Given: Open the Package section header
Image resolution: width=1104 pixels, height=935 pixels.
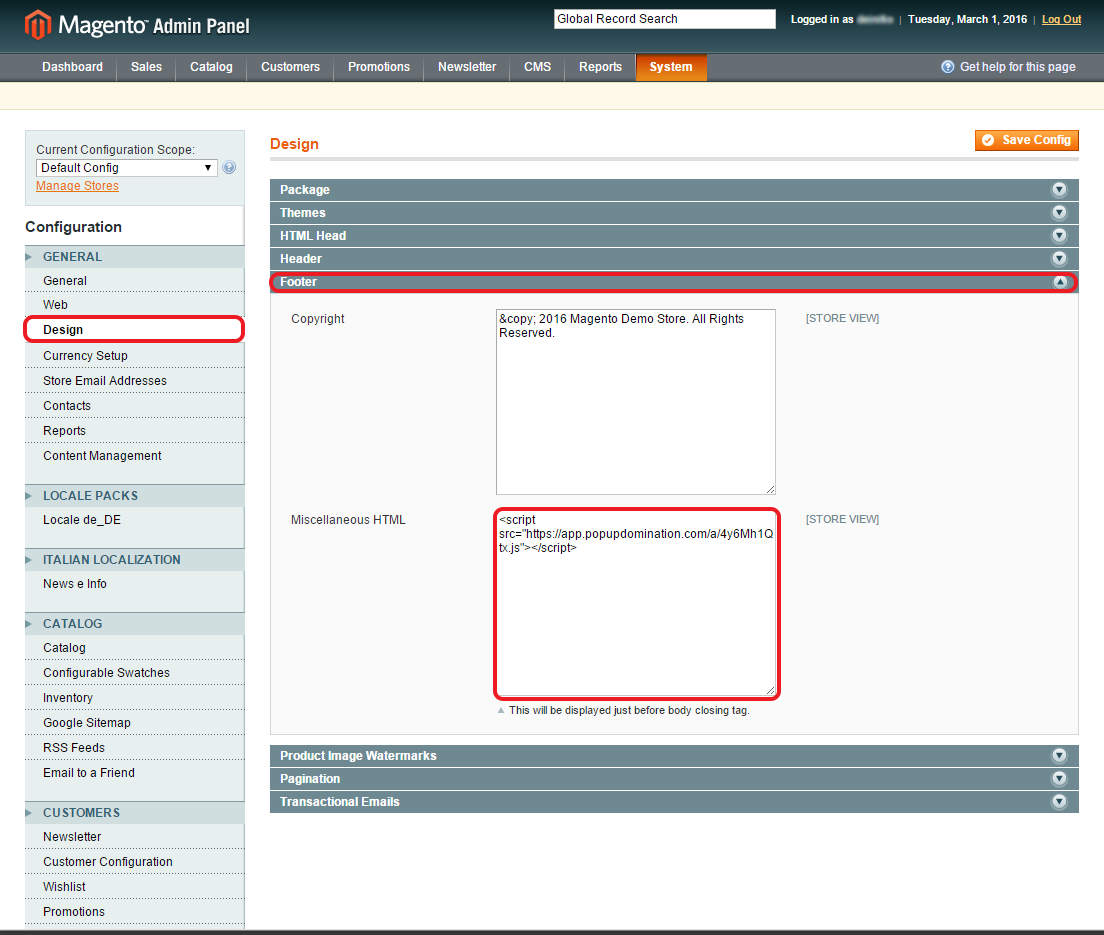Looking at the screenshot, I should [674, 189].
